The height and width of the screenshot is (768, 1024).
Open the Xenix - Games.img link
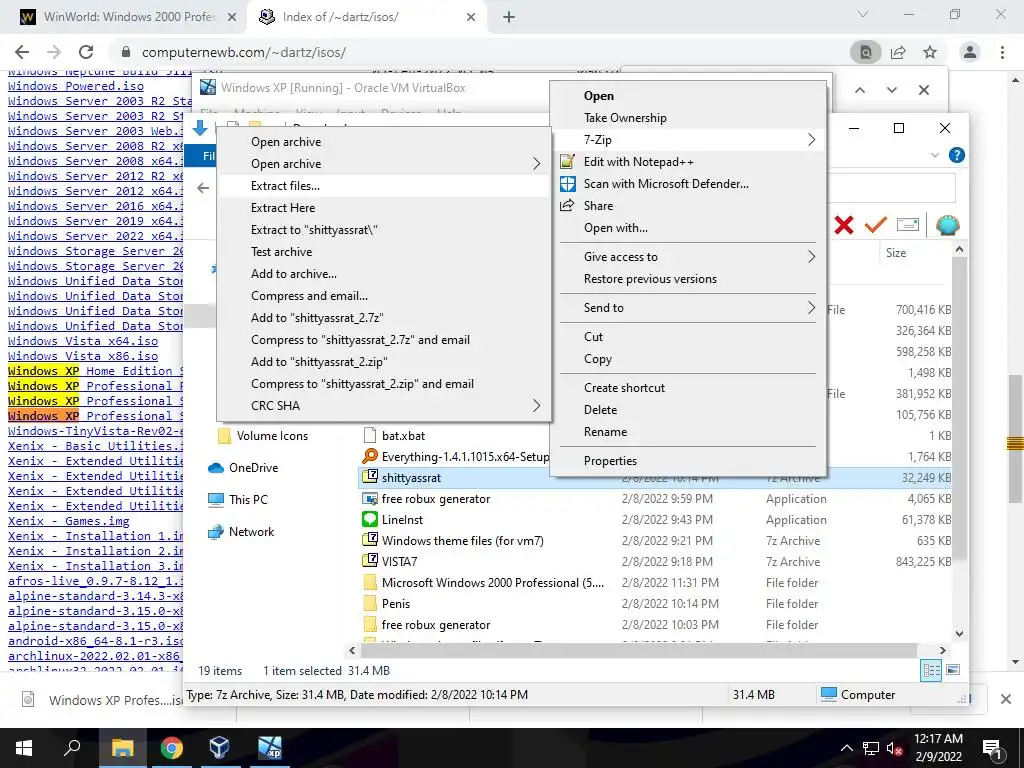coord(69,521)
